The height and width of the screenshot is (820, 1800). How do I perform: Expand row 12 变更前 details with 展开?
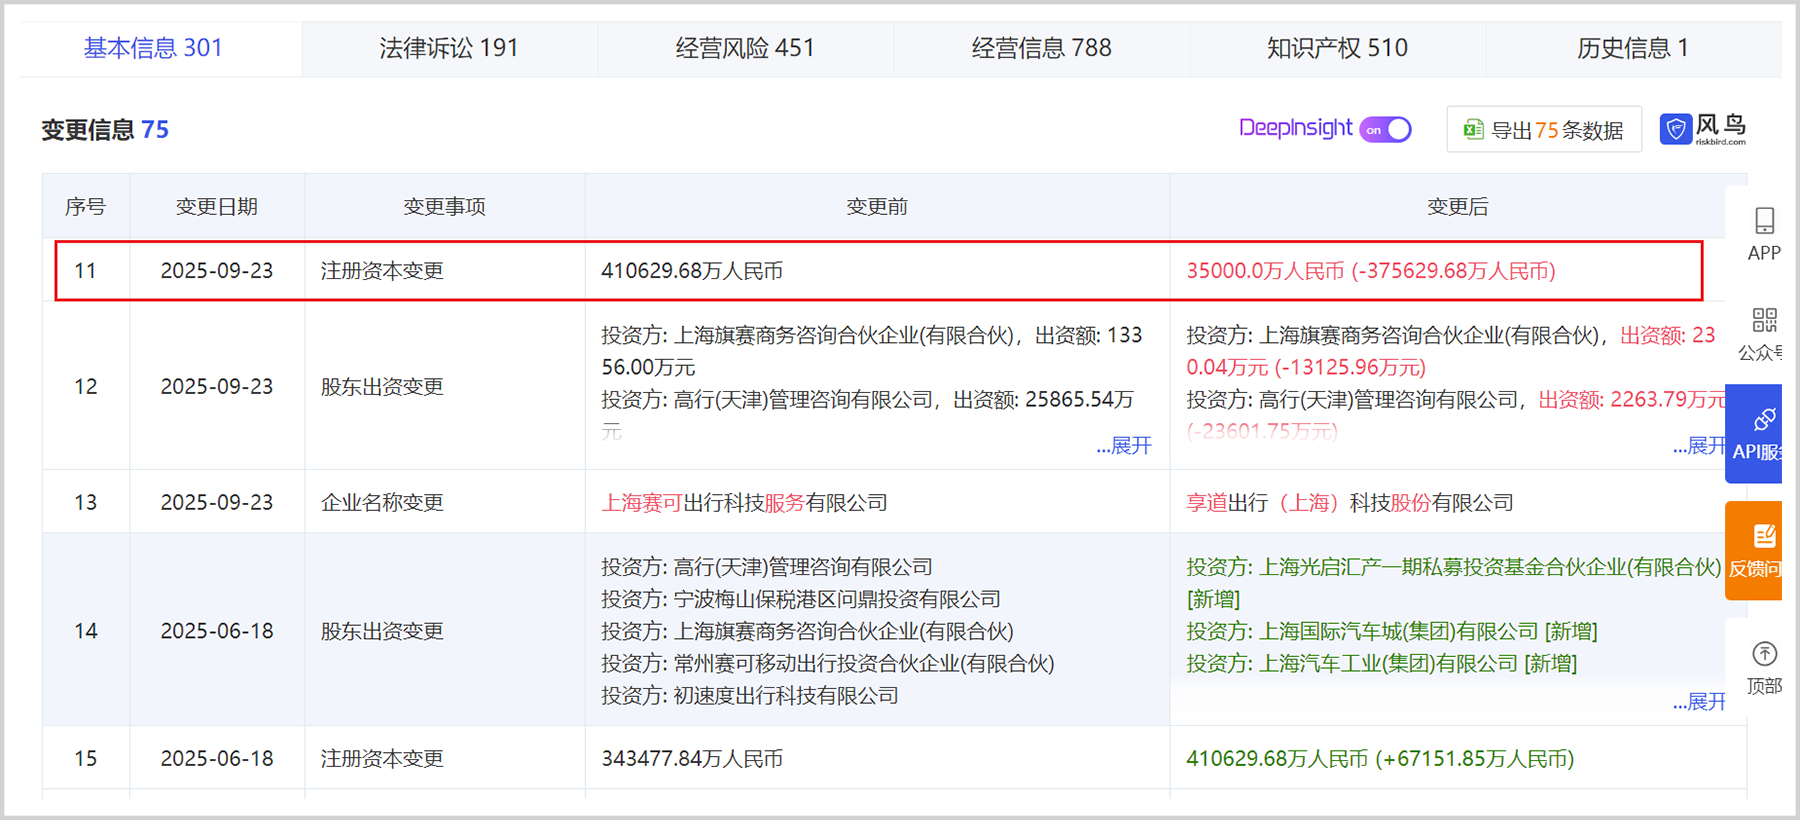tap(1124, 446)
